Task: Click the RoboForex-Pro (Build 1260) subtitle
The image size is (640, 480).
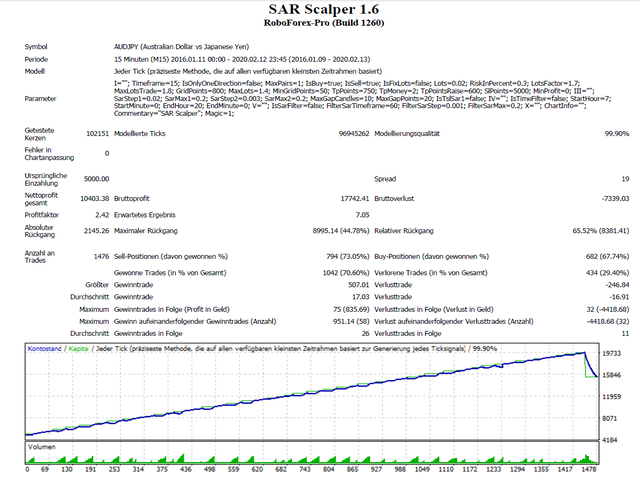Action: pos(324,23)
